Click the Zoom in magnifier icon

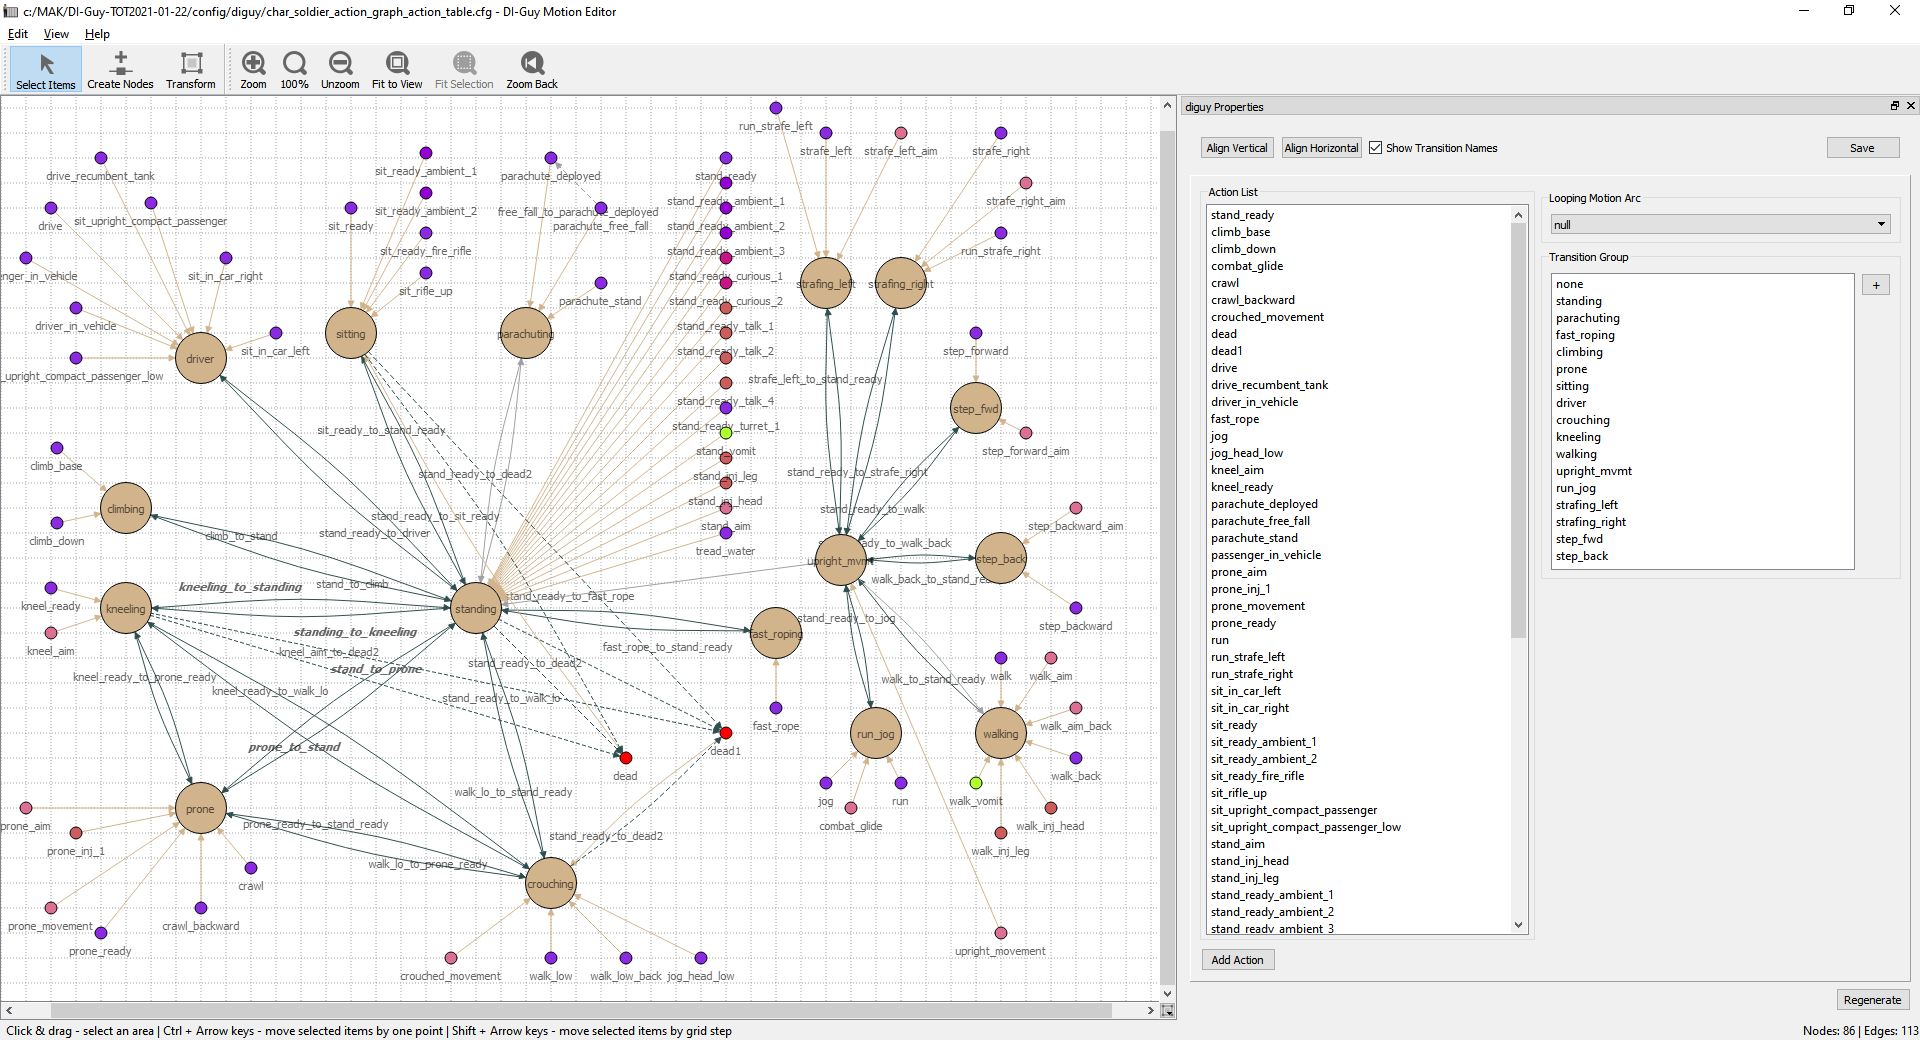point(253,64)
